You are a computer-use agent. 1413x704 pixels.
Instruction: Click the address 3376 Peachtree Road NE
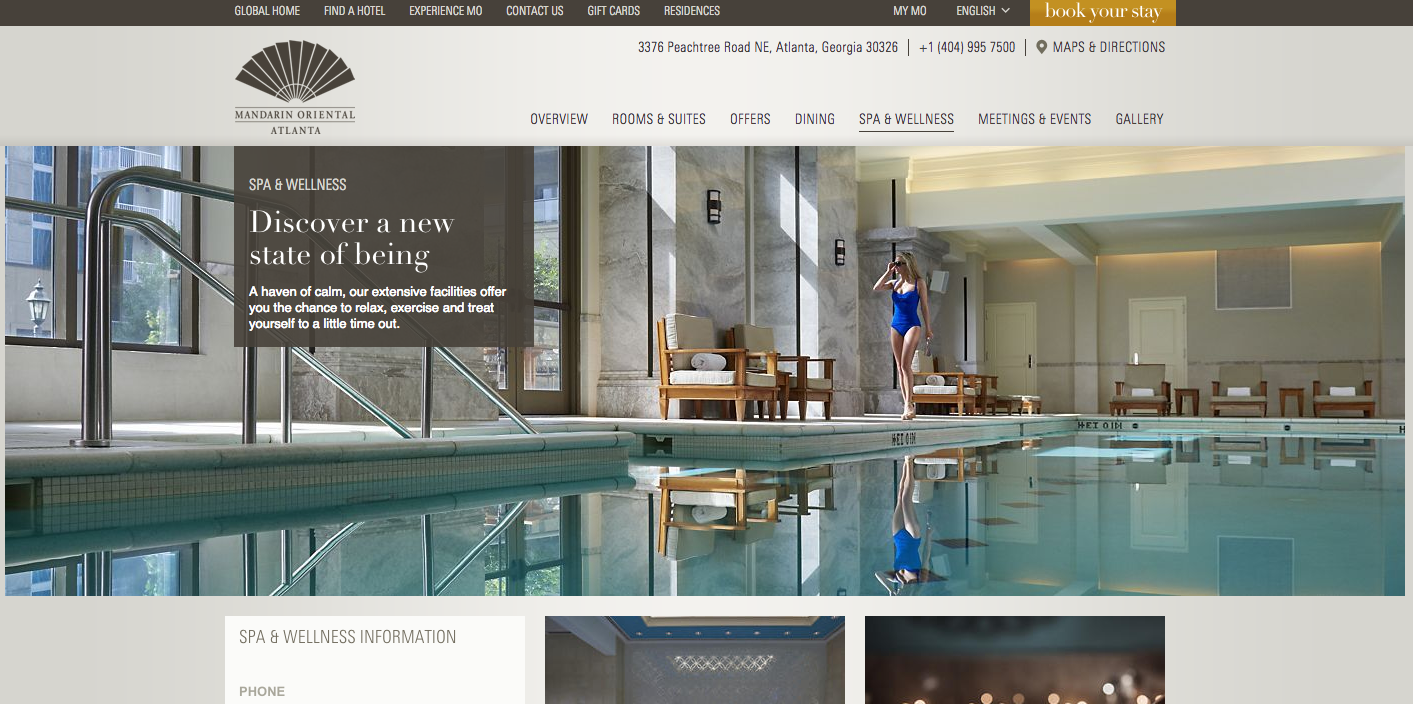click(768, 47)
